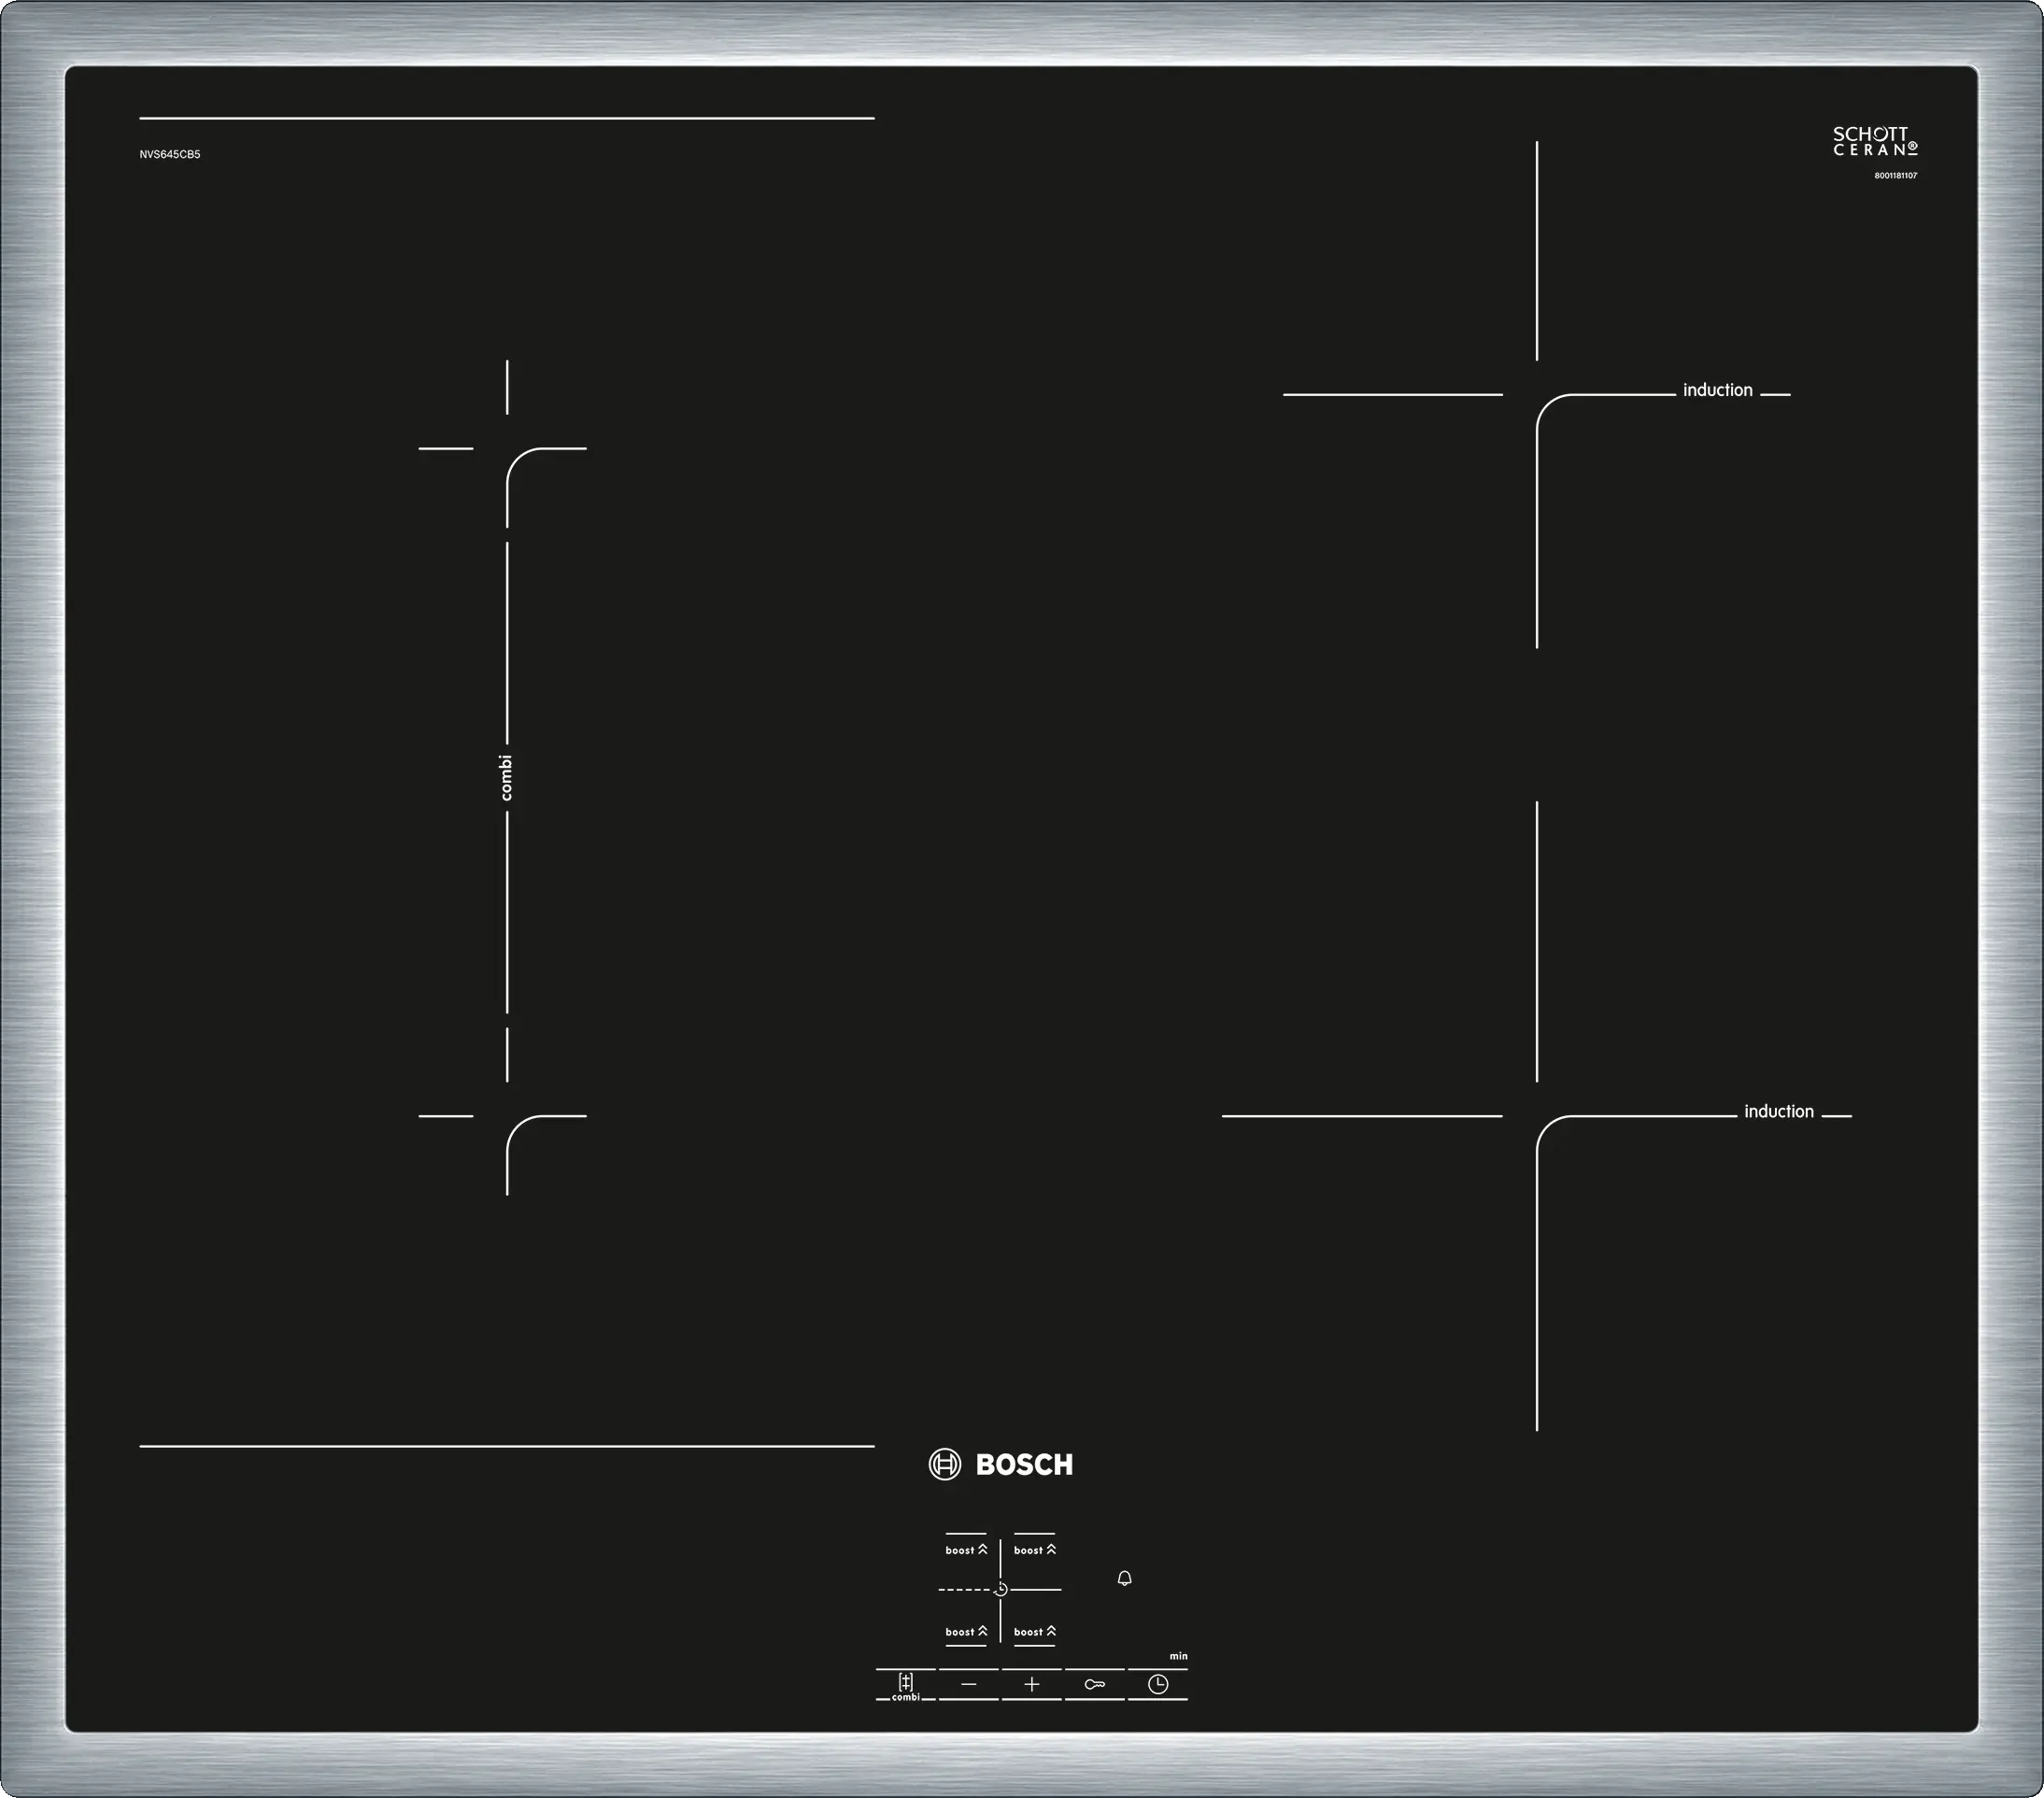Select the bottom-right boost zone

(x=1034, y=1631)
